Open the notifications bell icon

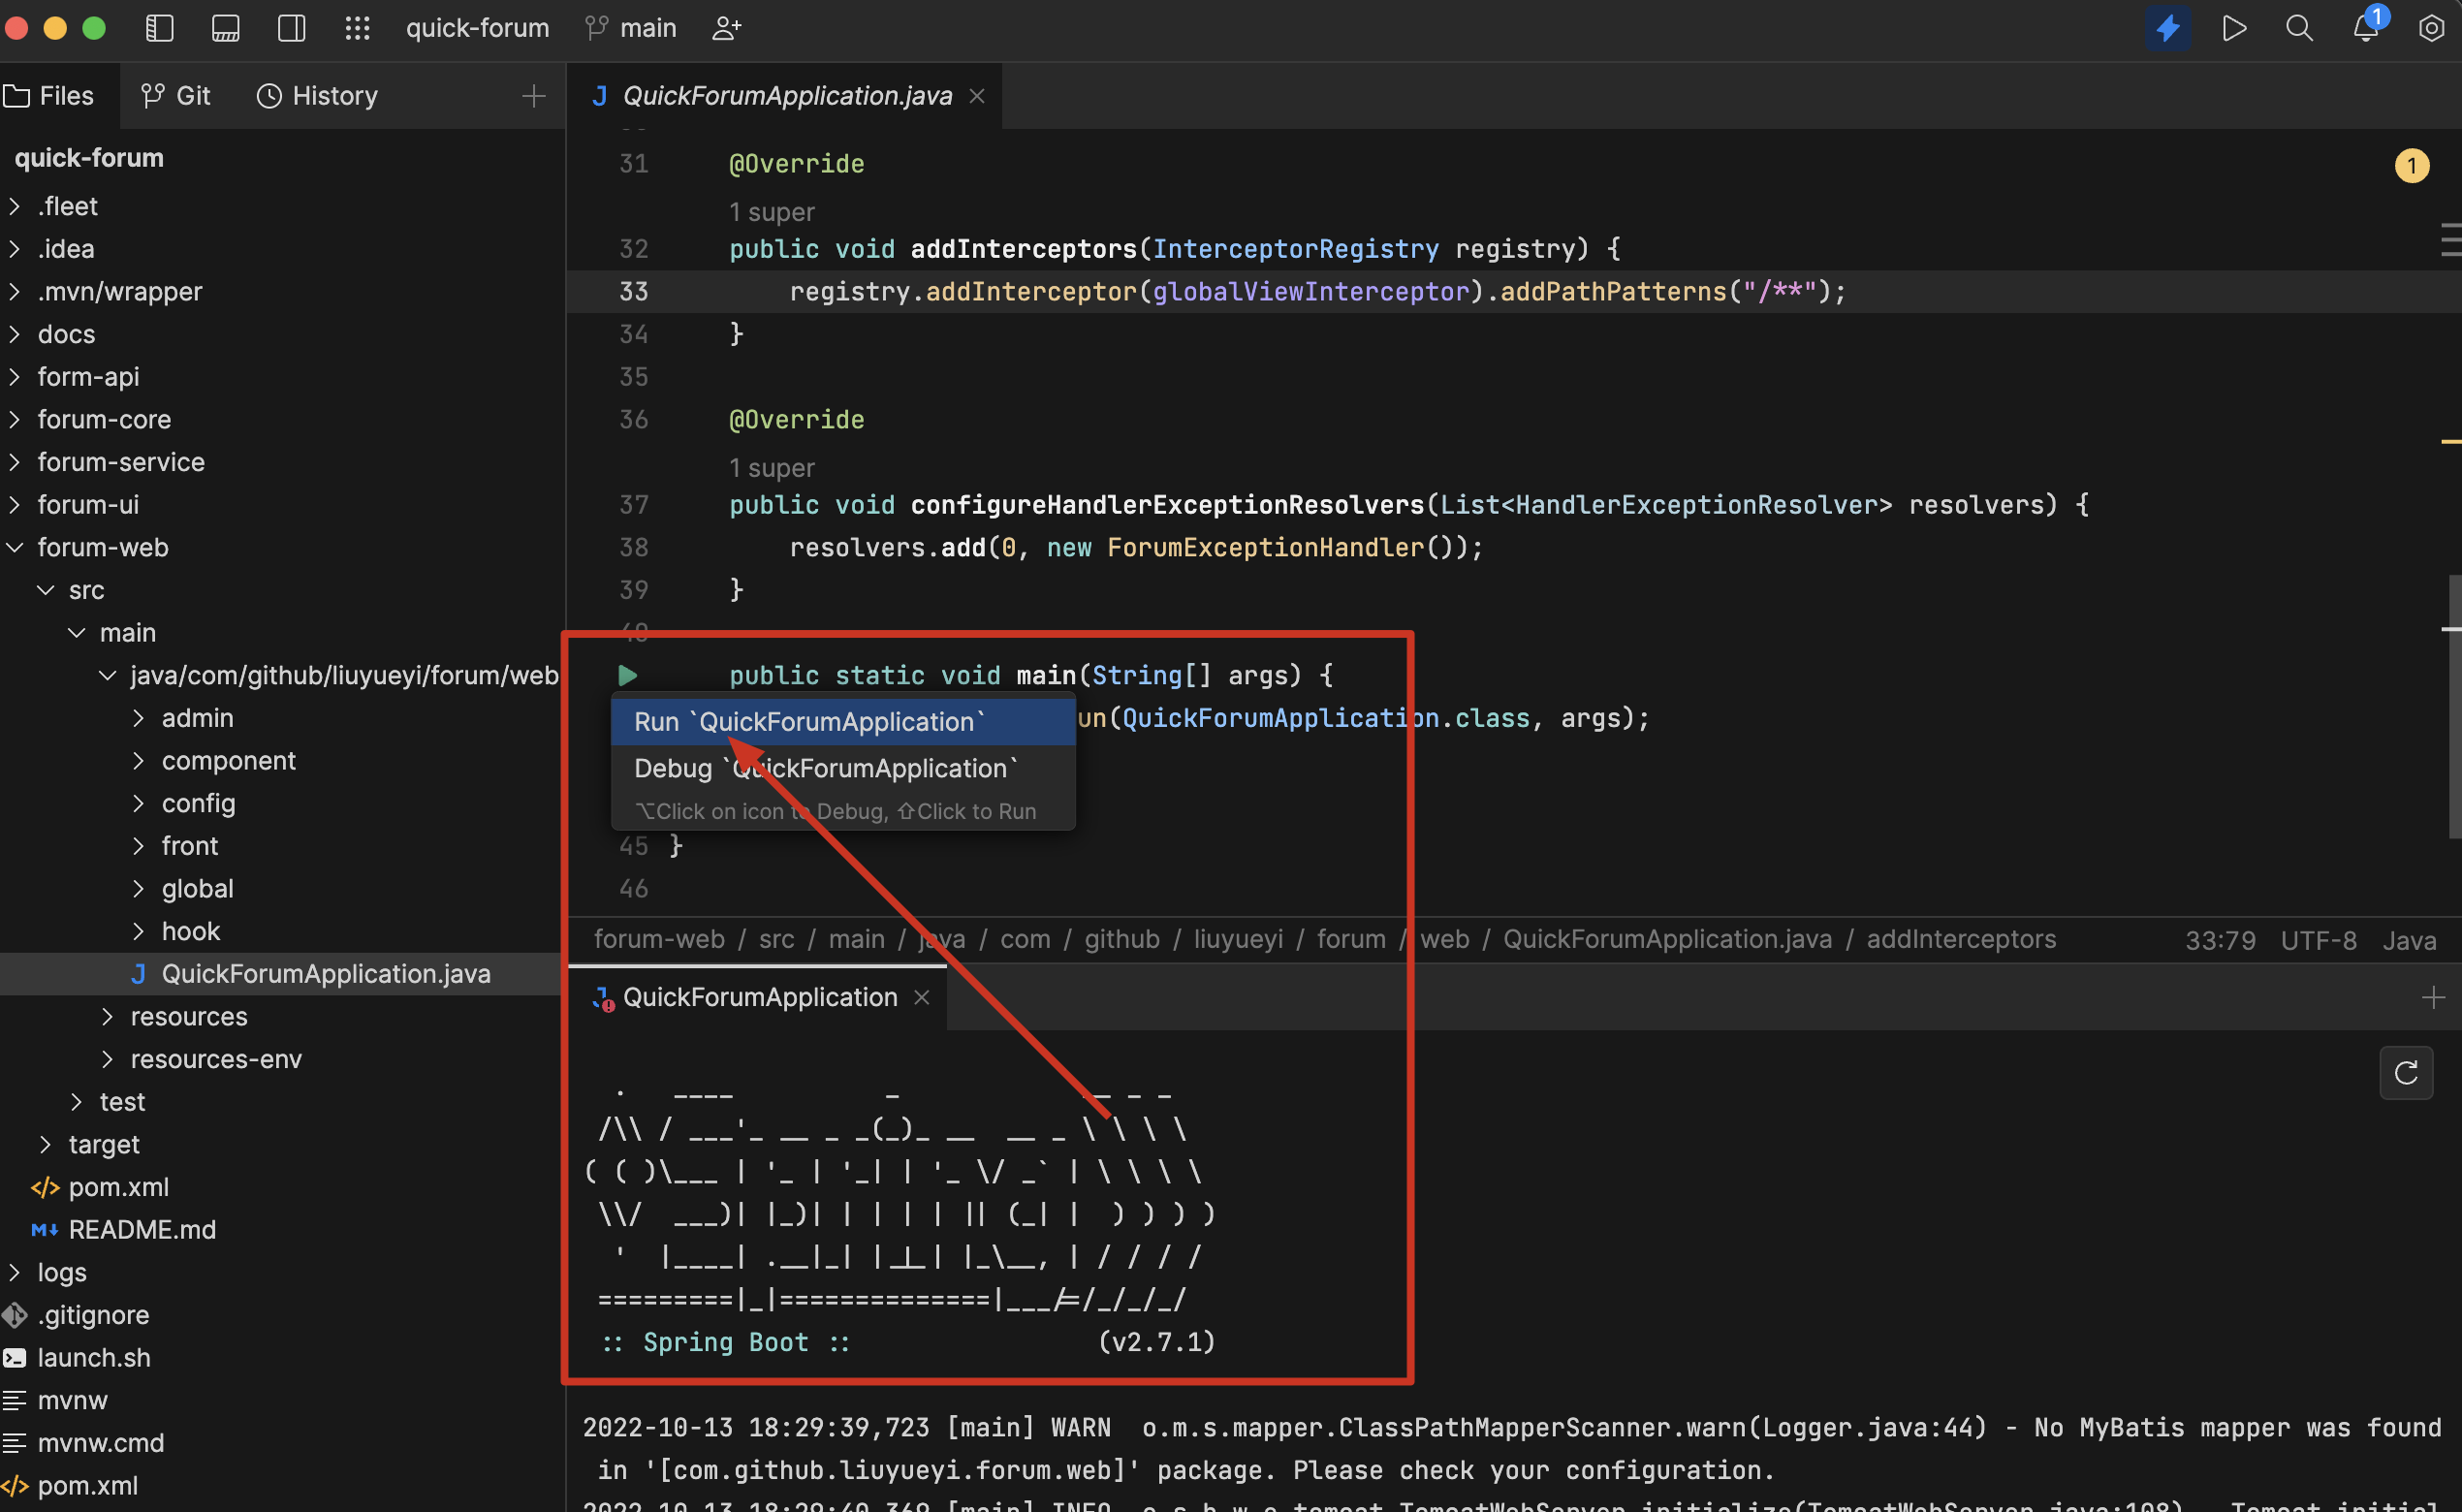tap(2364, 28)
